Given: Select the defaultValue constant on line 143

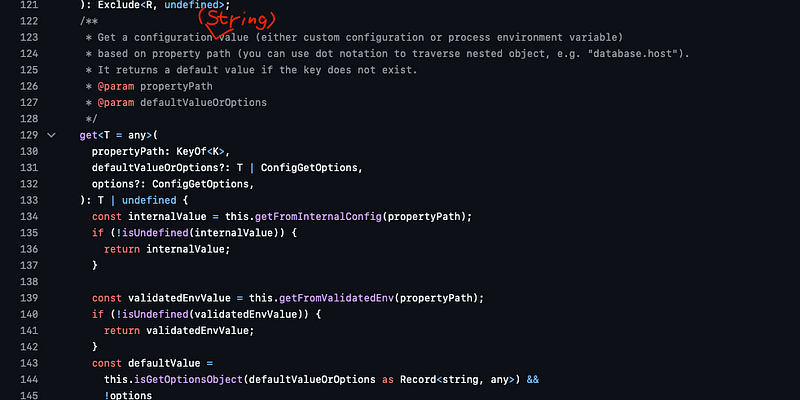Looking at the screenshot, I should [164, 363].
